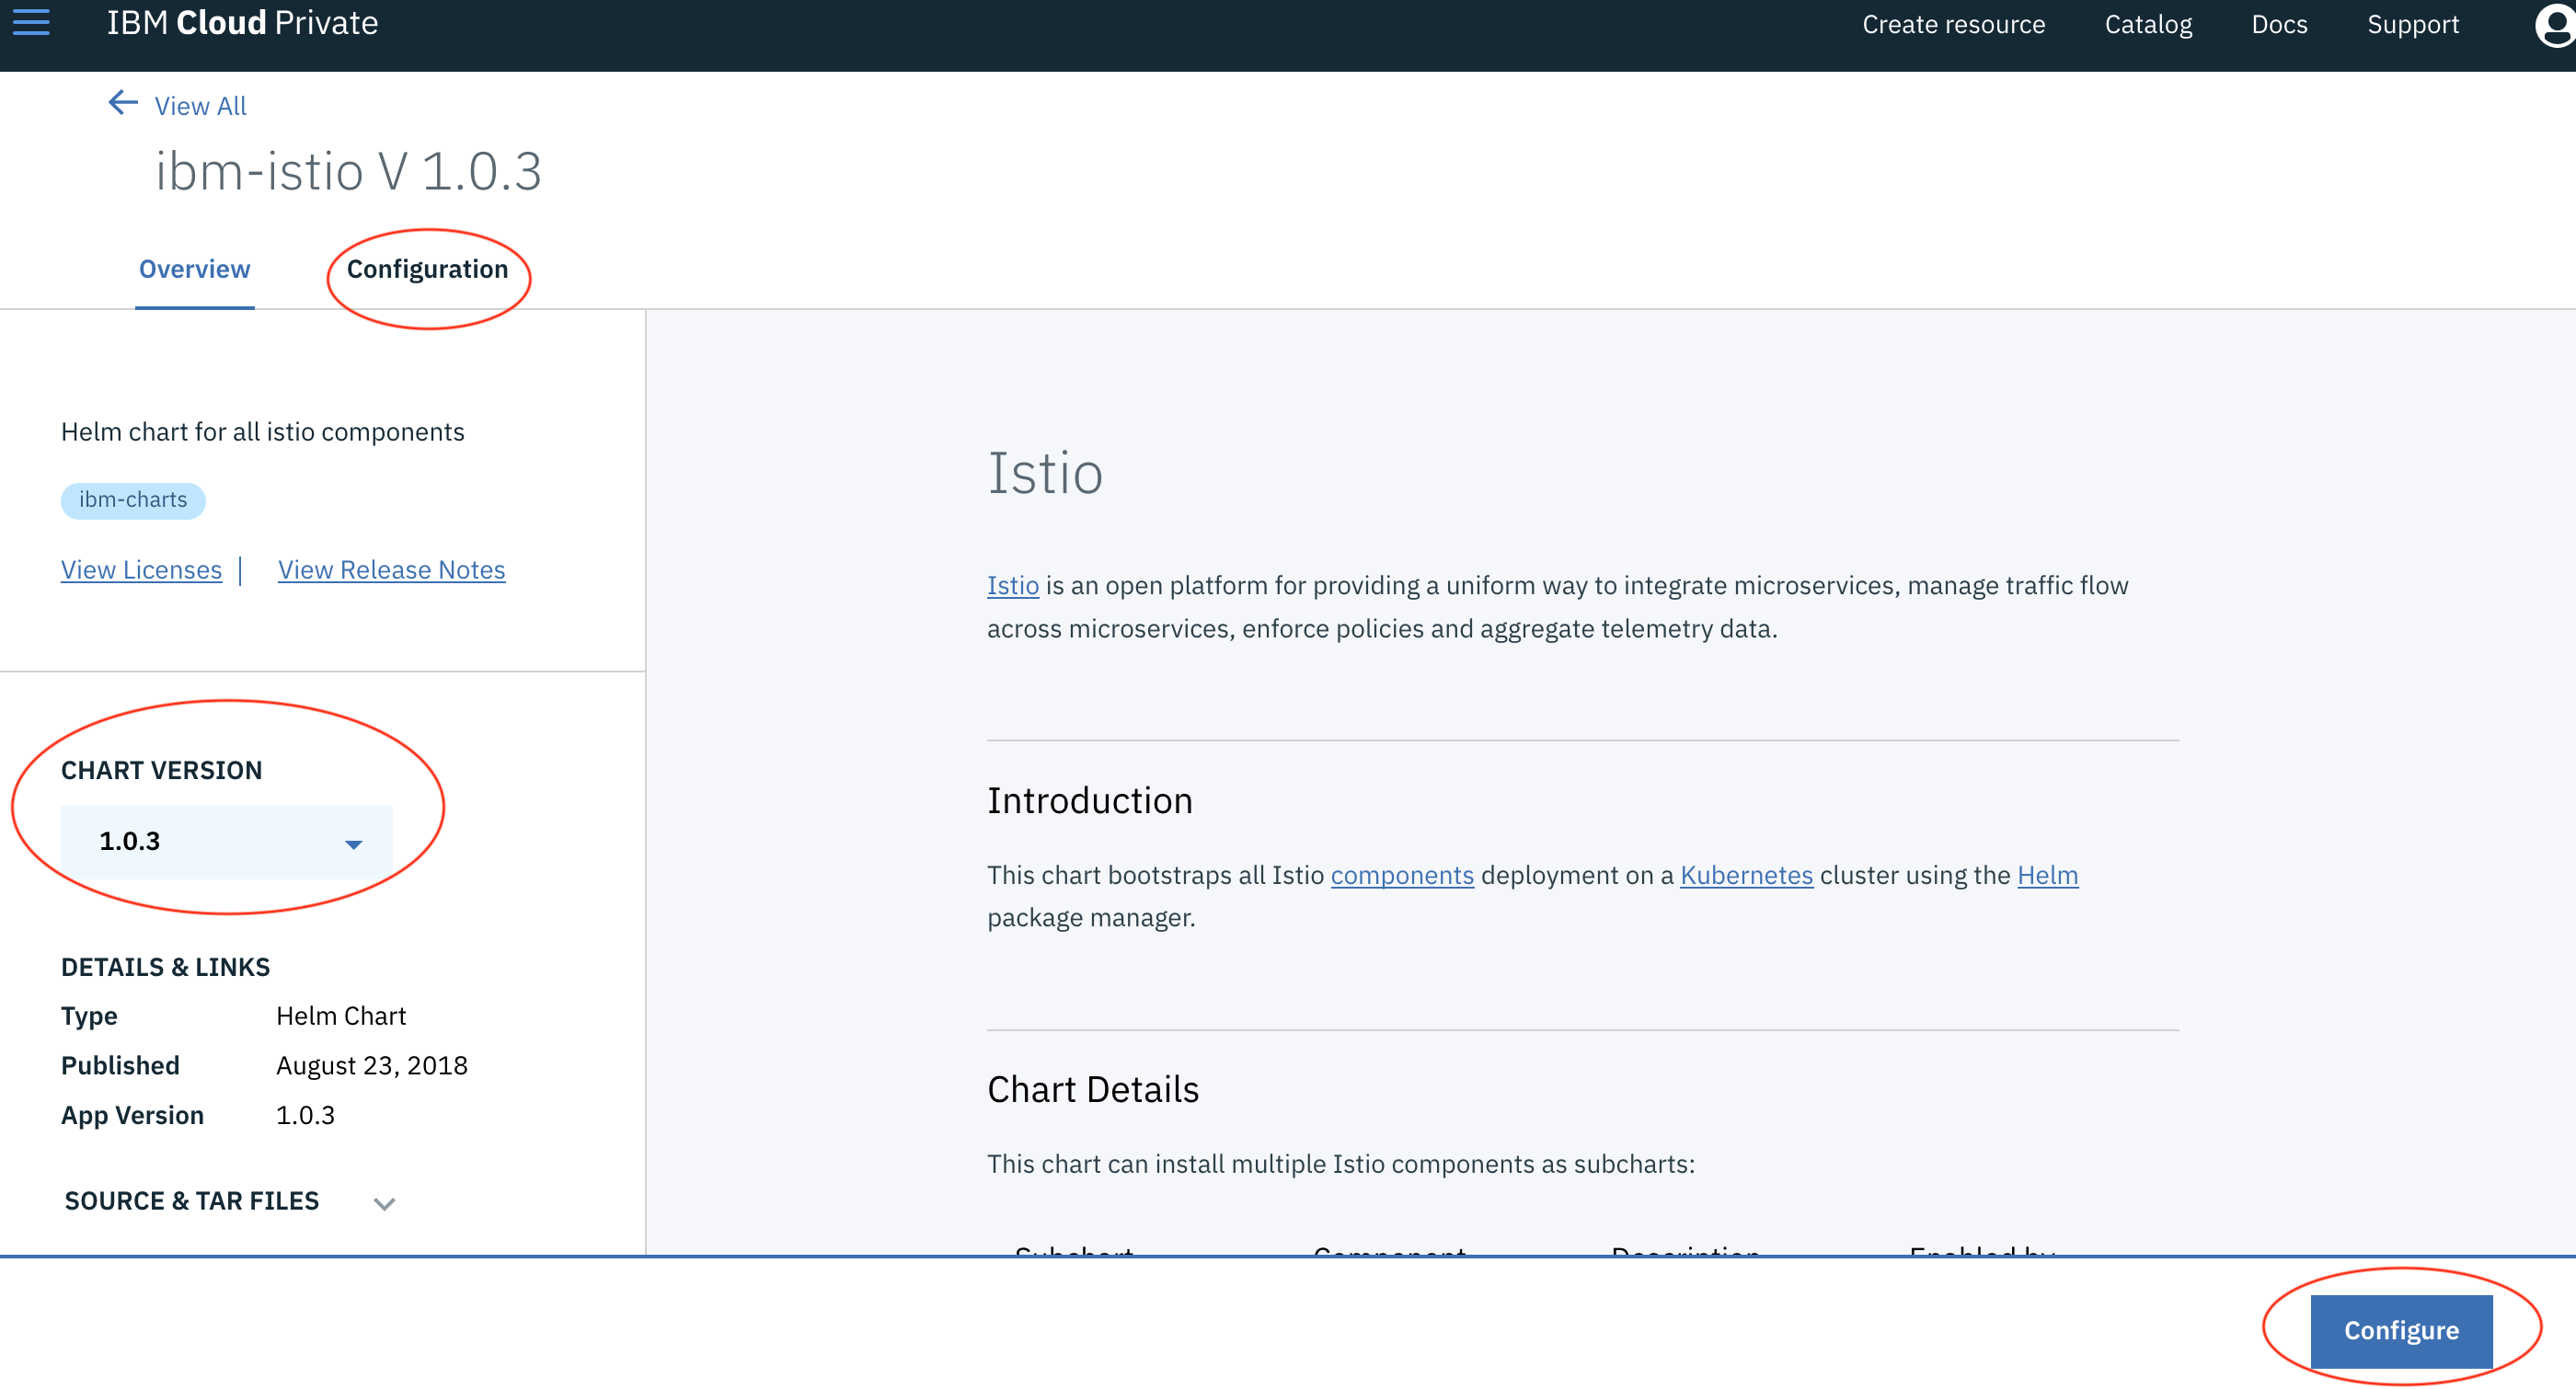Click the back arrow beside View All
The width and height of the screenshot is (2576, 1389).
(123, 103)
